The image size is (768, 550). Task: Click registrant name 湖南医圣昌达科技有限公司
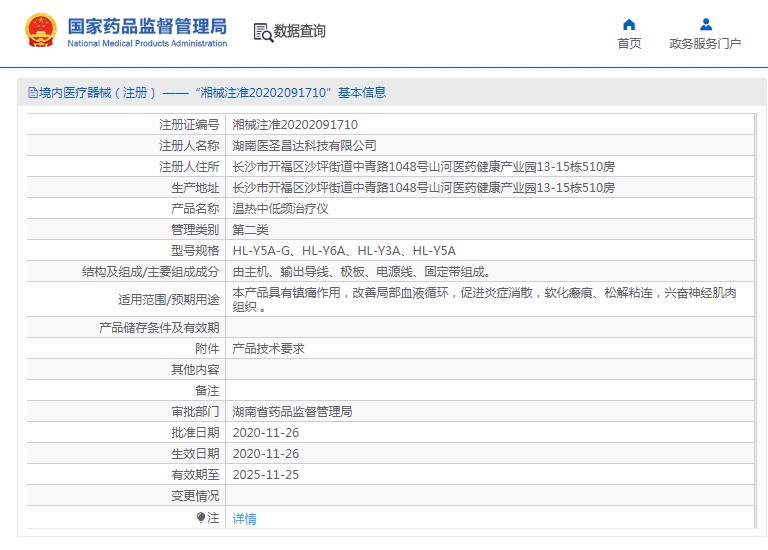tap(304, 146)
